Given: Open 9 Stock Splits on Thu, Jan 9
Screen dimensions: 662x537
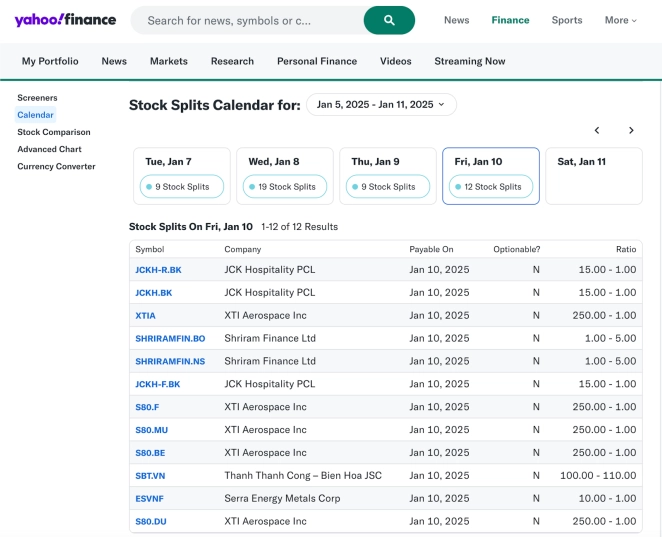Looking at the screenshot, I should coord(388,187).
